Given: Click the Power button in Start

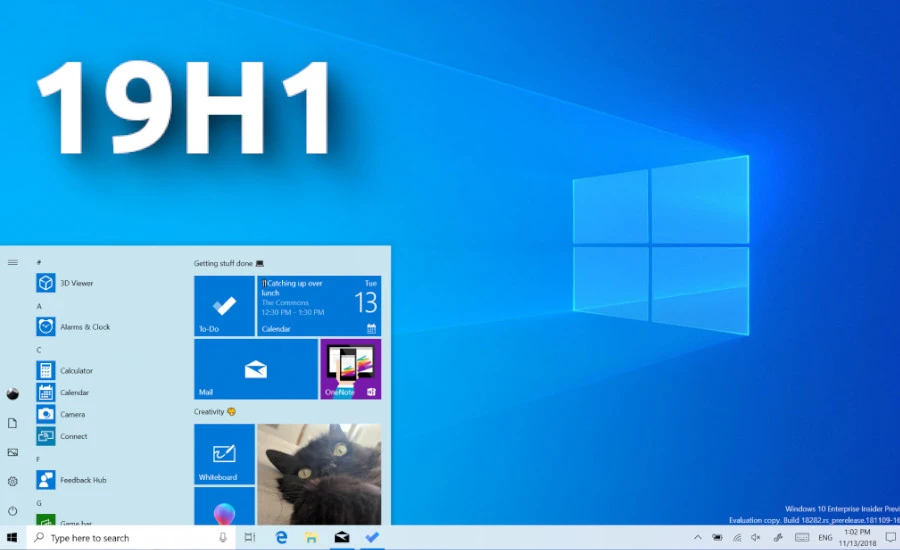Looking at the screenshot, I should (13, 510).
